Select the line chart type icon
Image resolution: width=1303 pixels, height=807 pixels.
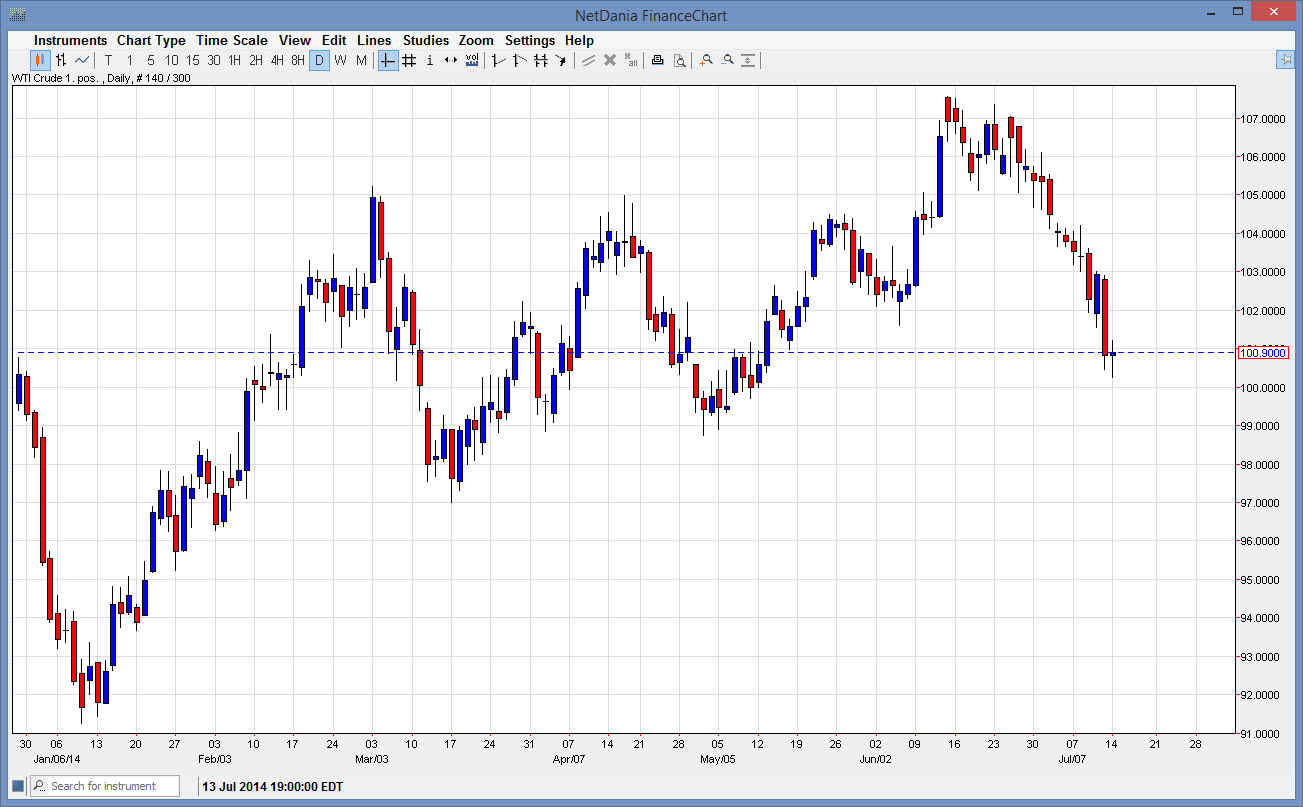(x=81, y=60)
